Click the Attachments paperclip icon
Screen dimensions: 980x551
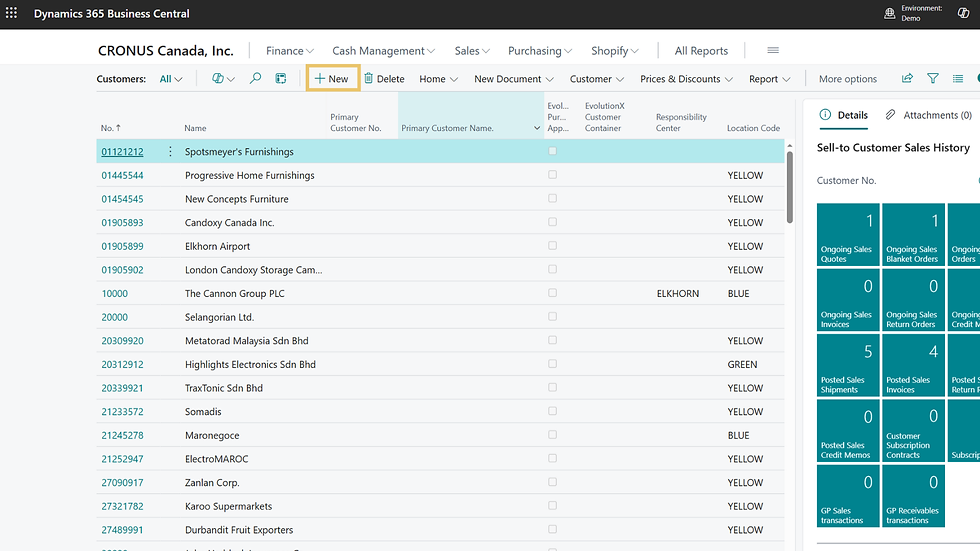click(x=890, y=114)
